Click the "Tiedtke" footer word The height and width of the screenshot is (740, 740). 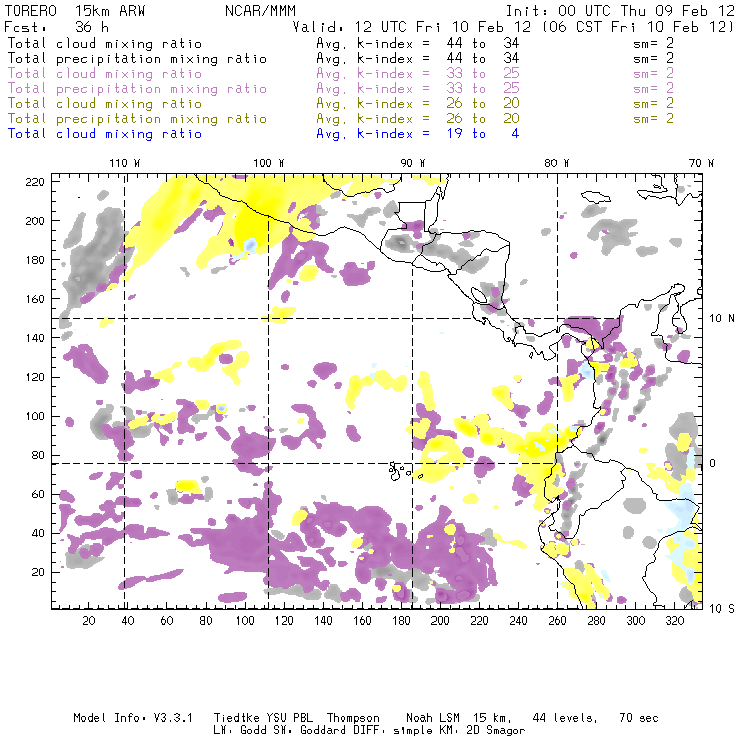coord(236,718)
